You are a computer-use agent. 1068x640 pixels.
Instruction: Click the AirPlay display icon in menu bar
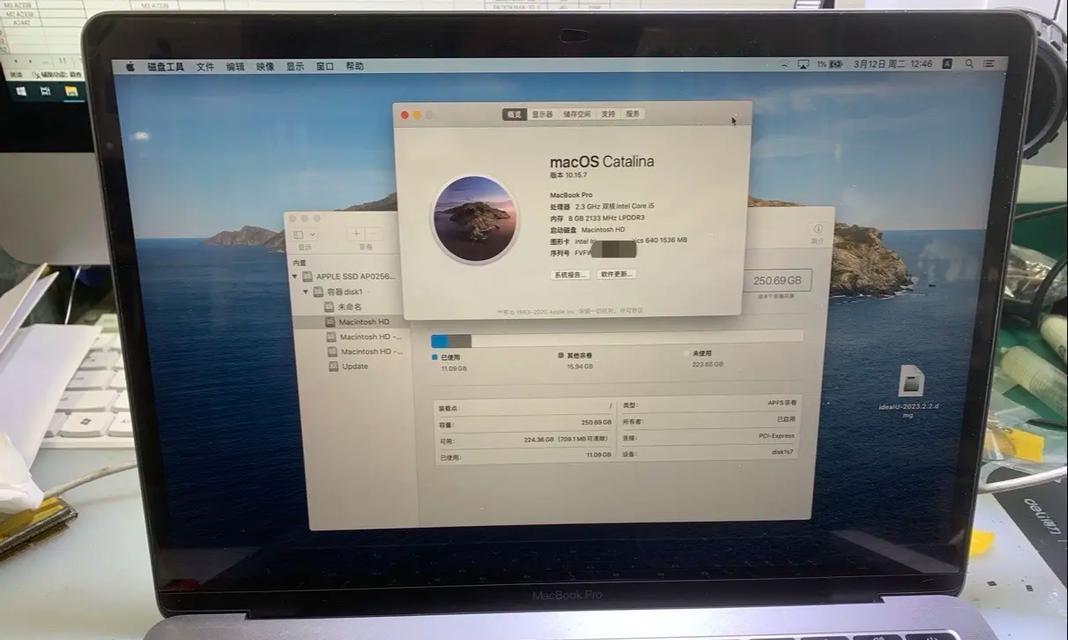803,64
